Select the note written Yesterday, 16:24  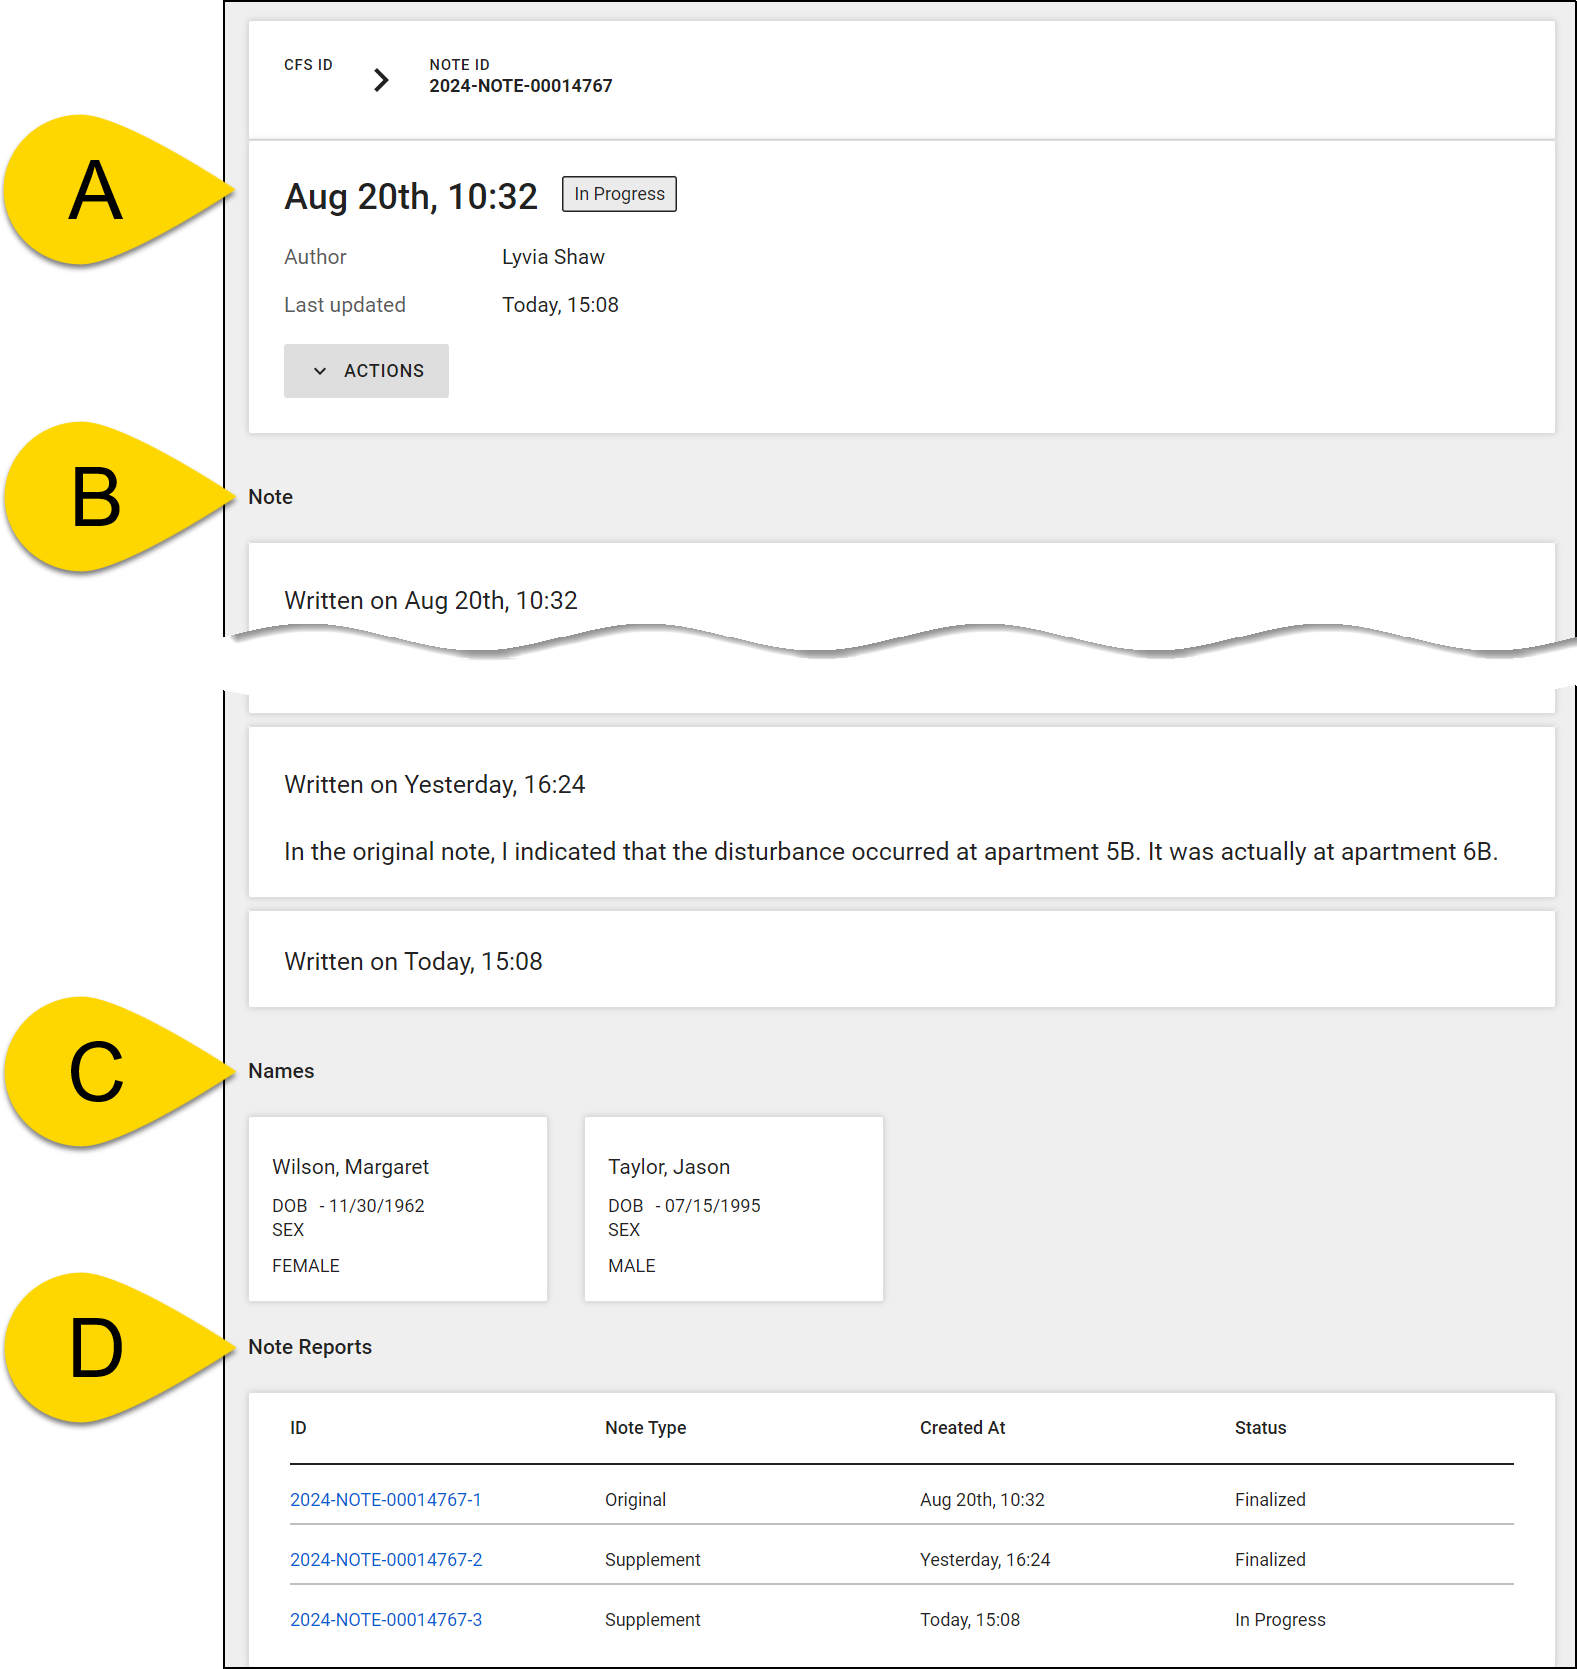tap(900, 812)
